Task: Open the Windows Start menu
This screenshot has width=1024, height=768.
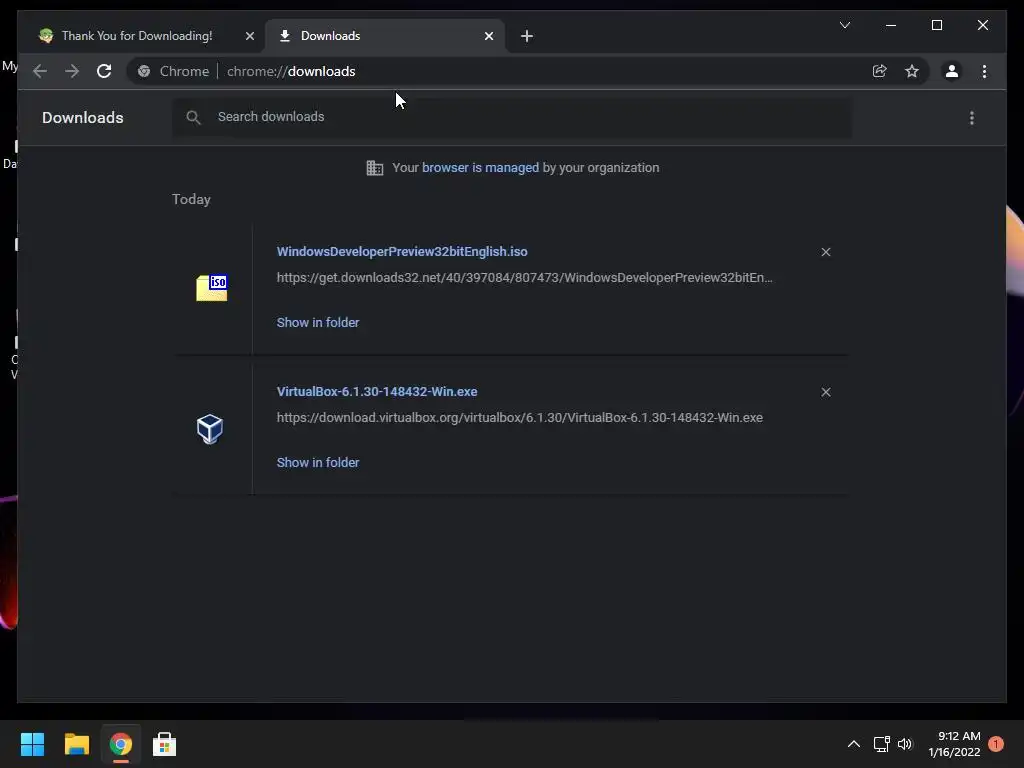Action: [x=32, y=744]
